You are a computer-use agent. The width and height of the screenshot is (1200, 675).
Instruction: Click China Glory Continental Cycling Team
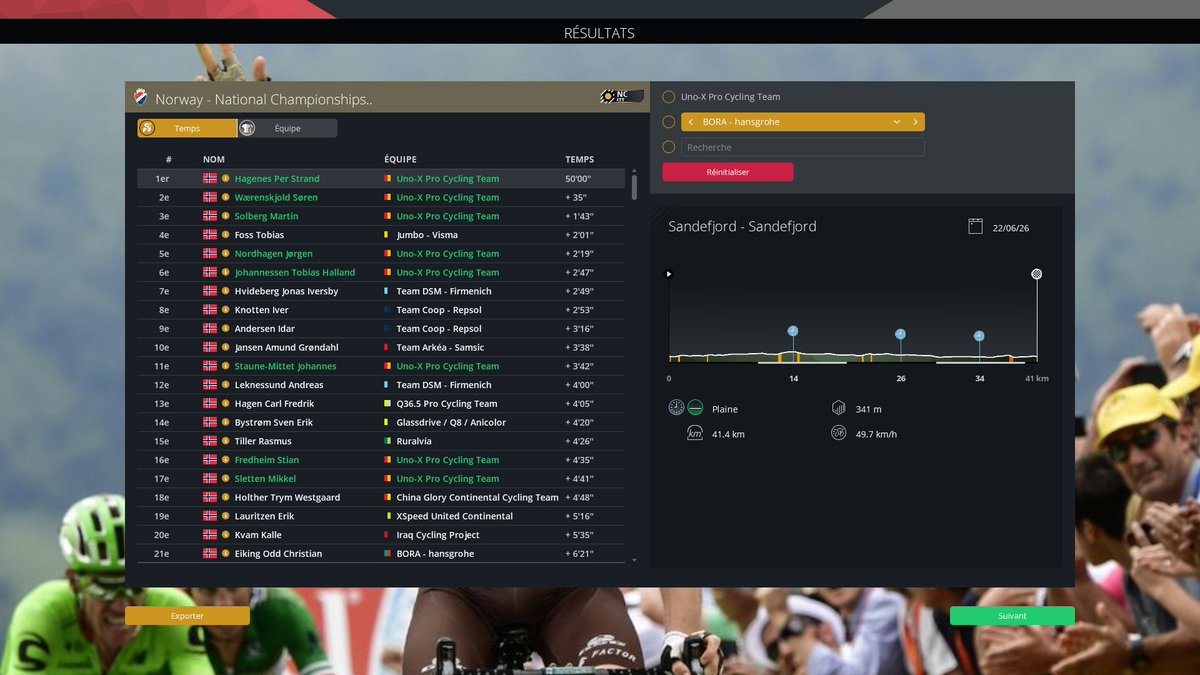click(478, 497)
